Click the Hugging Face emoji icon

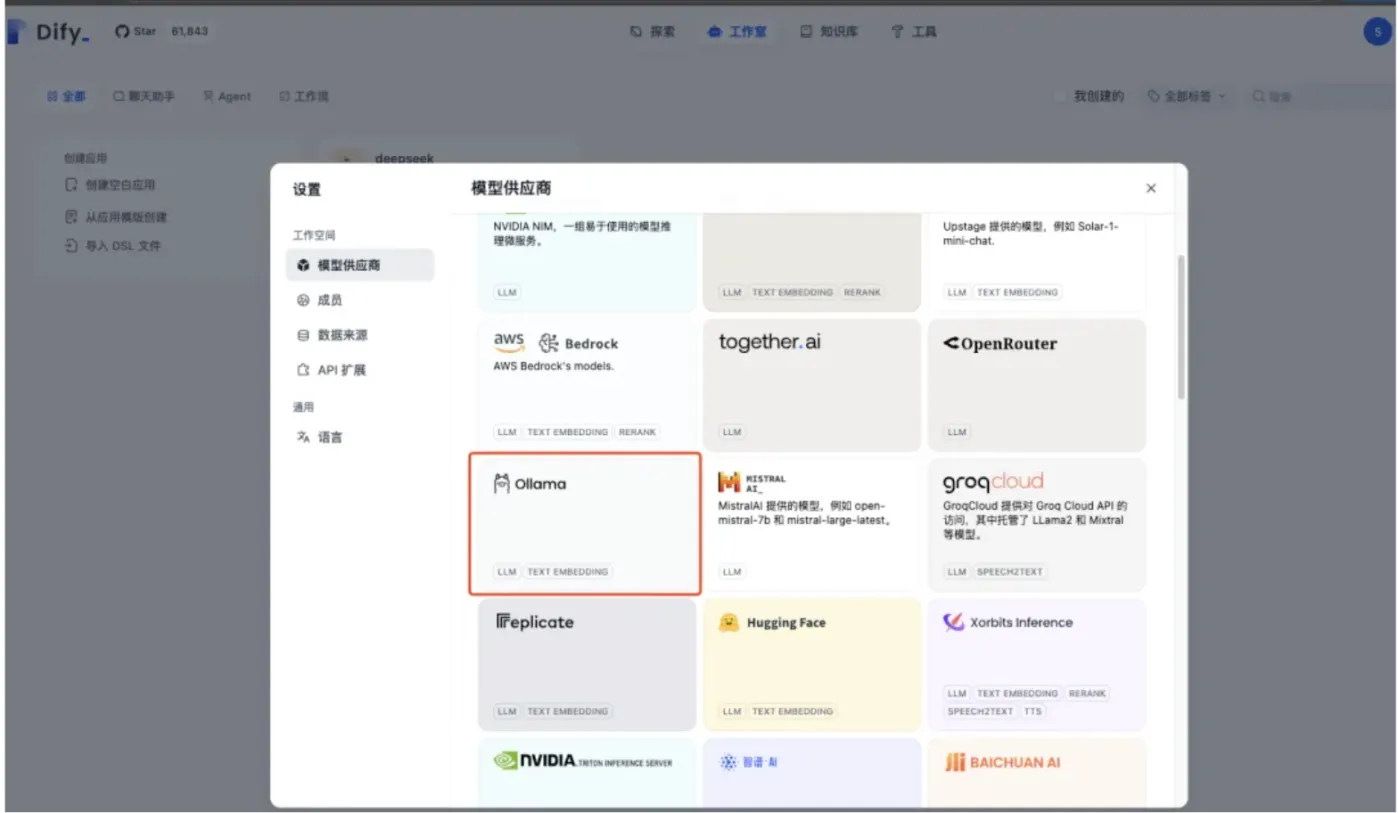(729, 622)
